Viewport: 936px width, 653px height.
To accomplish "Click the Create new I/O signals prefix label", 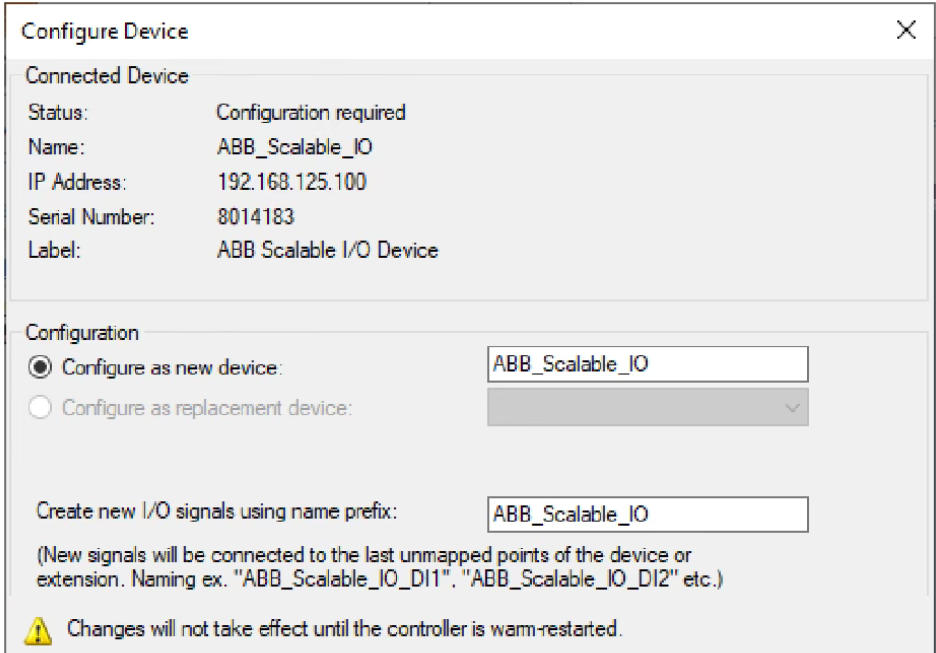I will (x=217, y=511).
